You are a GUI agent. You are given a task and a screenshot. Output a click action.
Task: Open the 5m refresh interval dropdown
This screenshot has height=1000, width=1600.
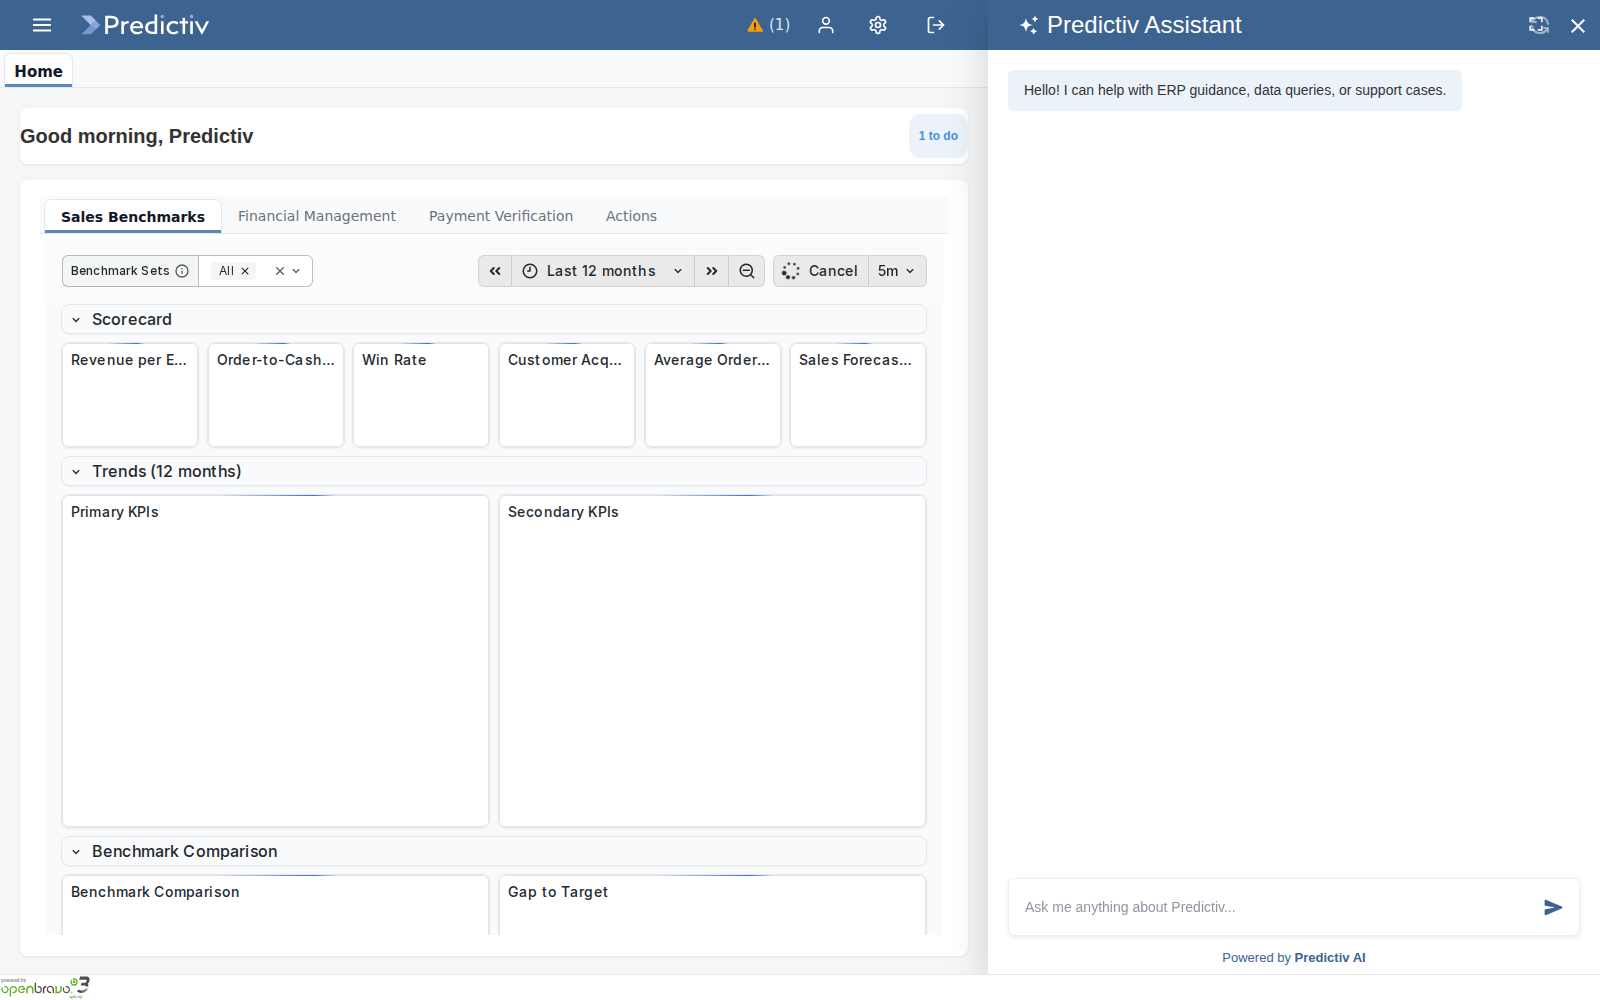coord(897,271)
